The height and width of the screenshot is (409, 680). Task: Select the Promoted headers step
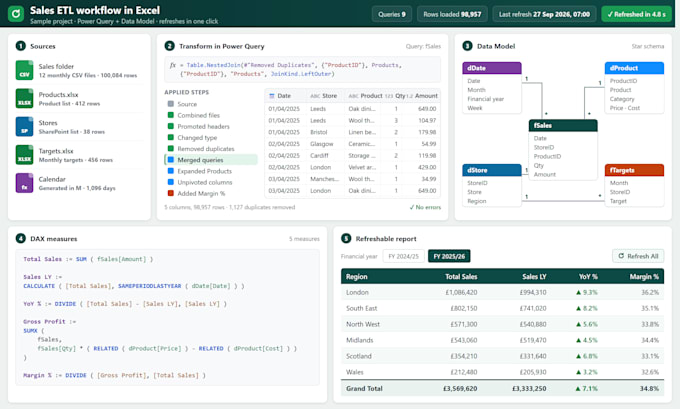pyautogui.click(x=211, y=127)
